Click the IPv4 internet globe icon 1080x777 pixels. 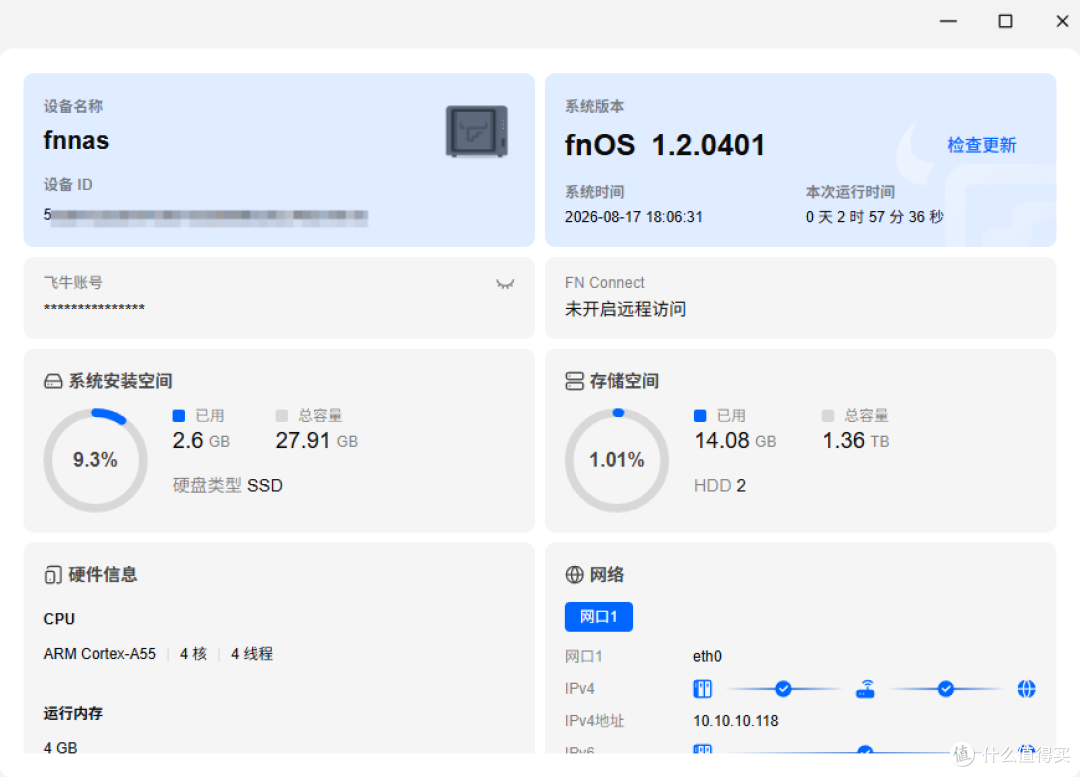[x=1026, y=689]
